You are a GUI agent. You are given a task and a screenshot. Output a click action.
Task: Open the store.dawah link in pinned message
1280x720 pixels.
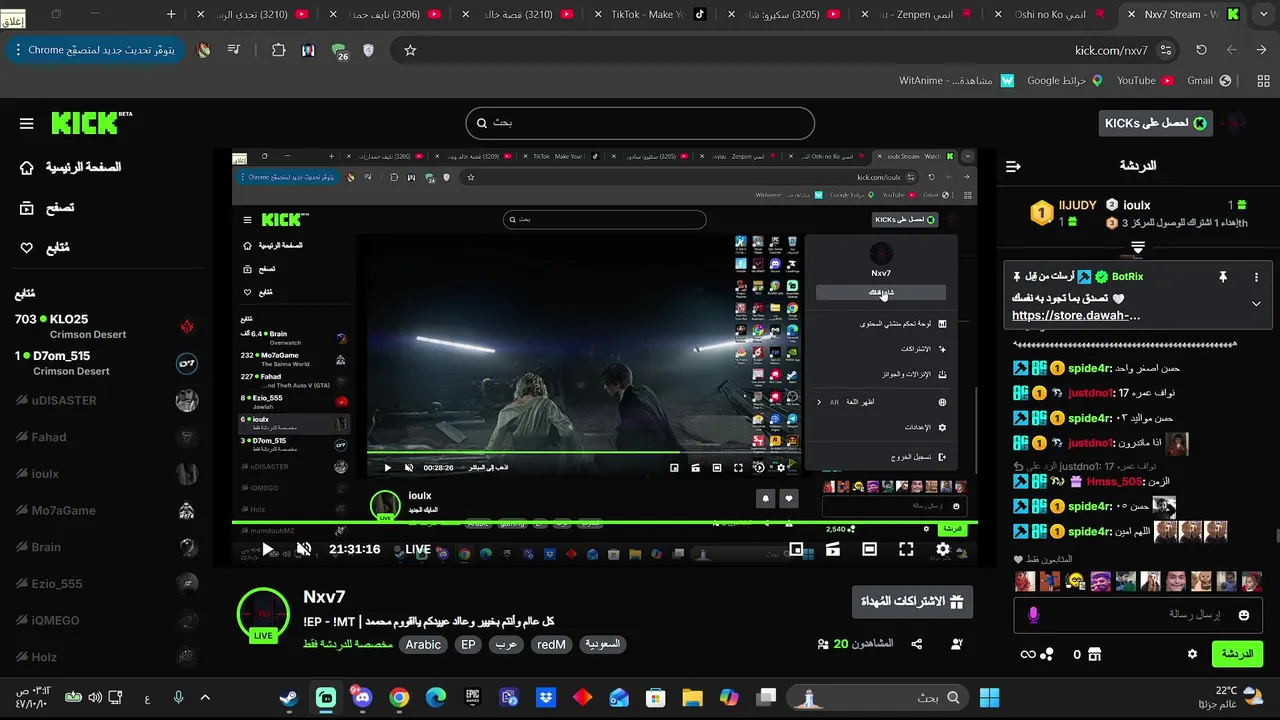pos(1076,316)
